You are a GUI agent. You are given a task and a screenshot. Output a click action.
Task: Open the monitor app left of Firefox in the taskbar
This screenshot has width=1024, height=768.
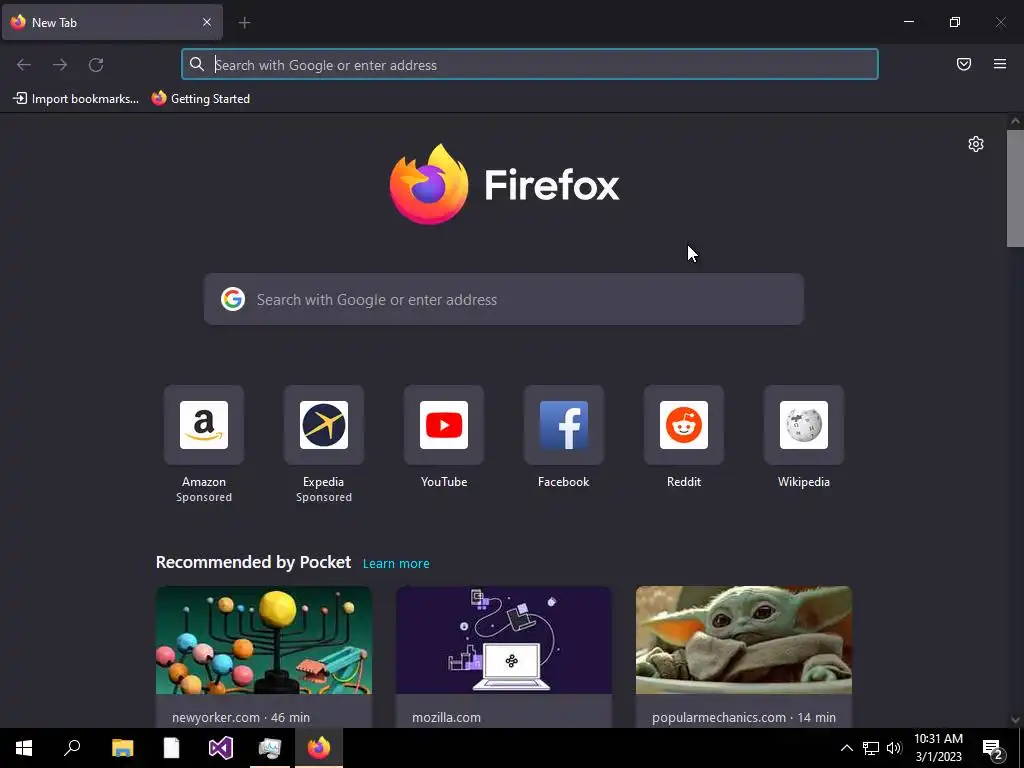[270, 748]
